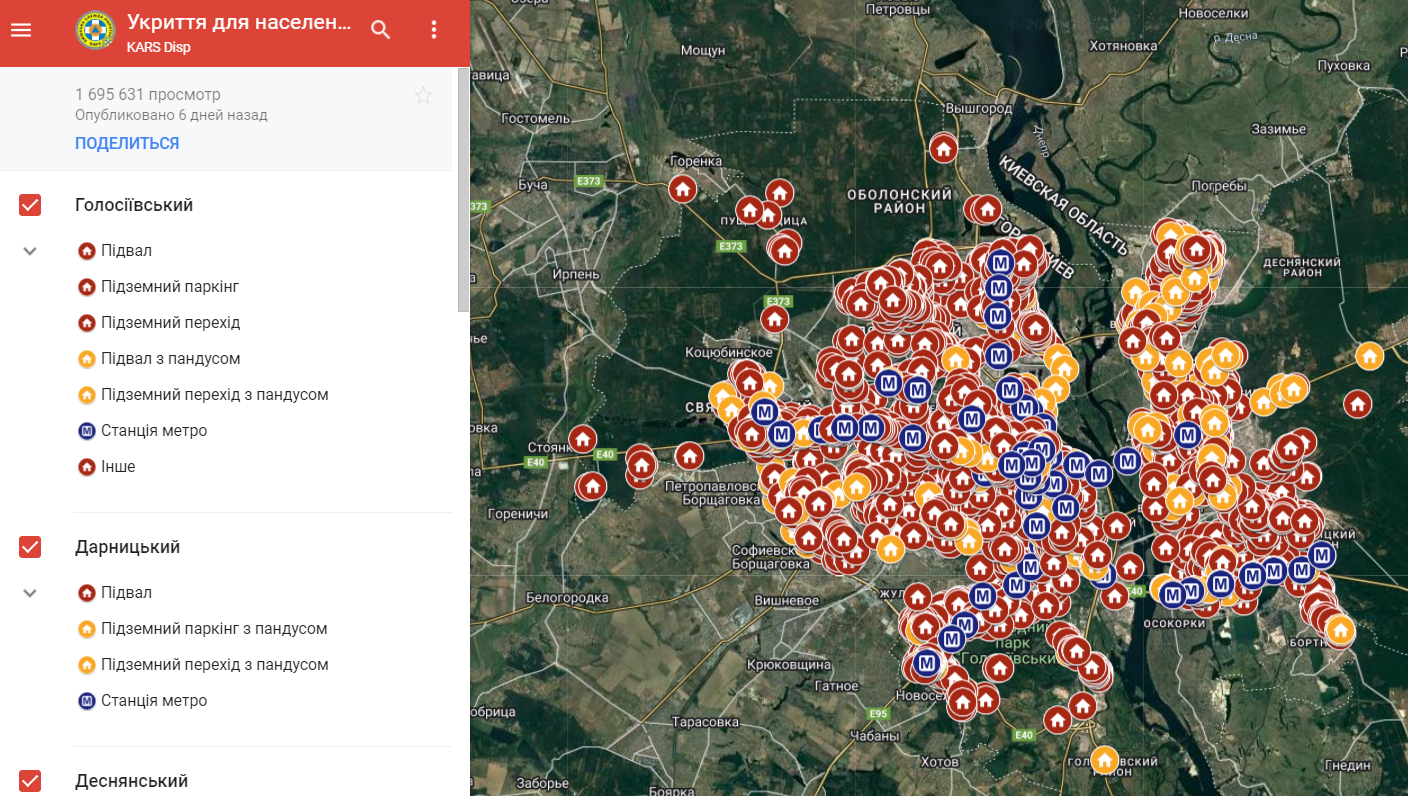
Task: Uncheck the Голосіївський layer checkbox
Action: point(30,205)
